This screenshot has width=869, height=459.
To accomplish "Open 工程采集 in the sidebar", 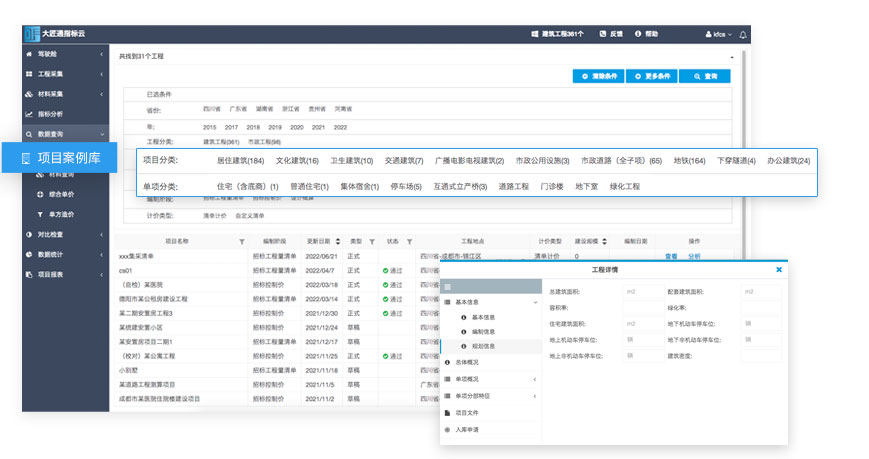I will (50, 74).
